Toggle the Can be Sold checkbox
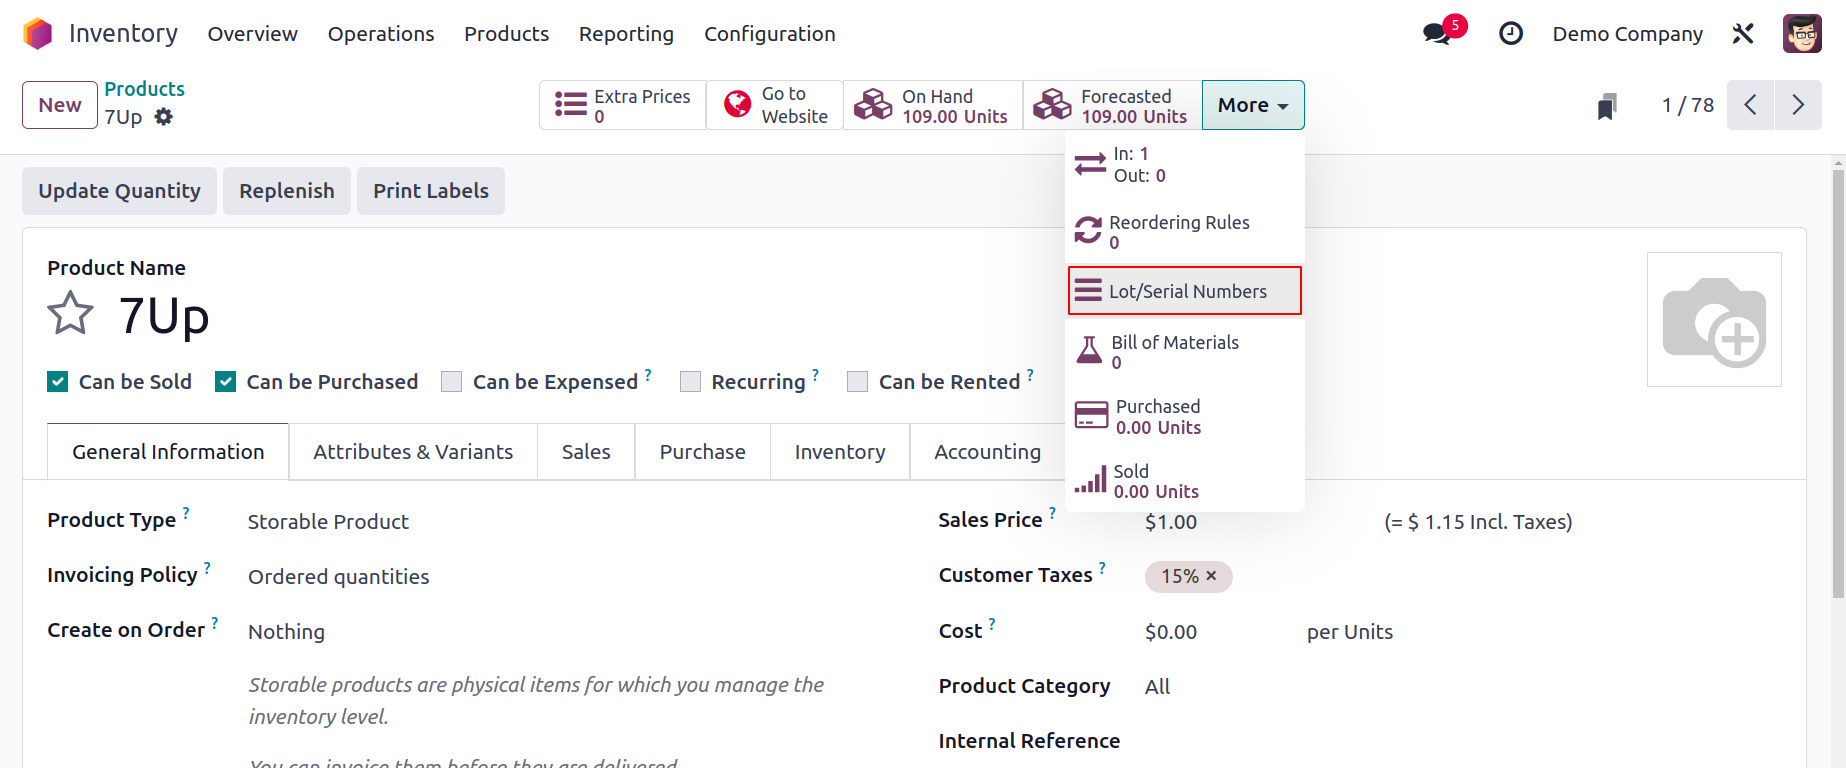This screenshot has height=768, width=1846. click(x=58, y=382)
